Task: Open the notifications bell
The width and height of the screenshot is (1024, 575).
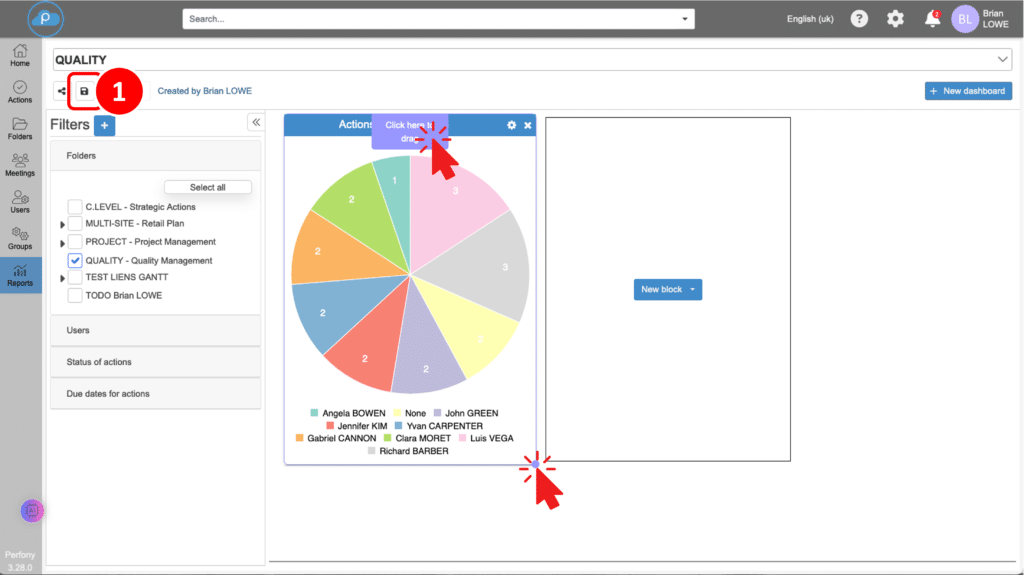Action: point(932,19)
